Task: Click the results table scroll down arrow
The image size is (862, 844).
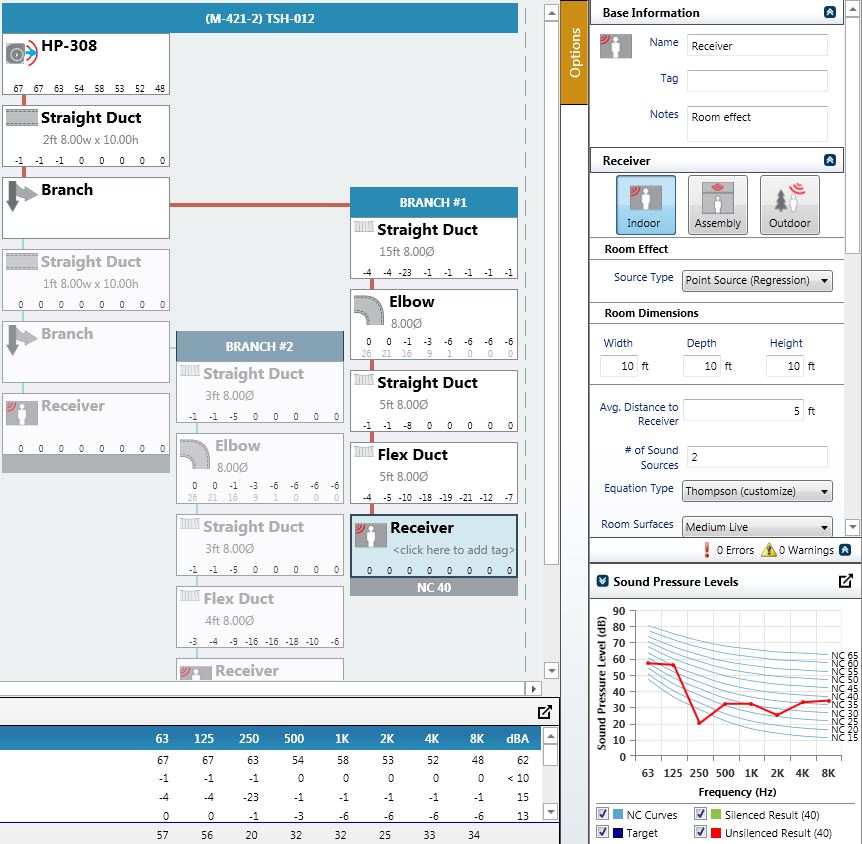Action: (x=550, y=811)
